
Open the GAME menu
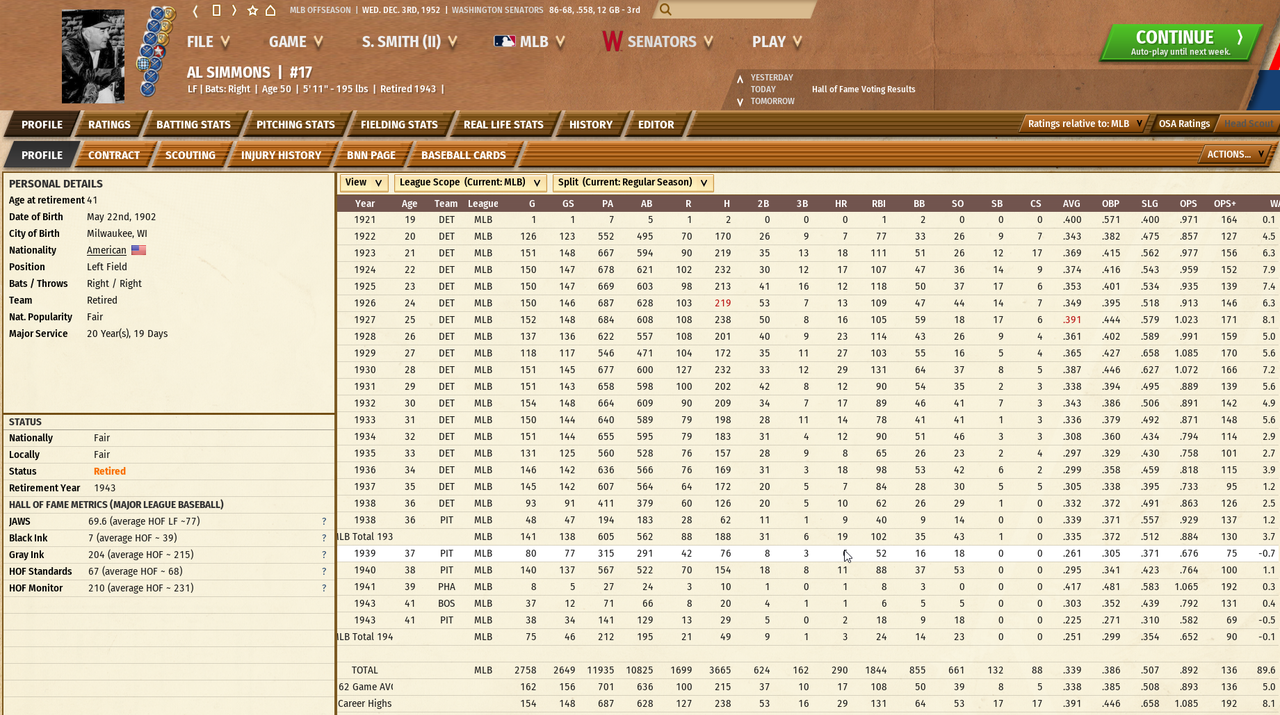(296, 42)
